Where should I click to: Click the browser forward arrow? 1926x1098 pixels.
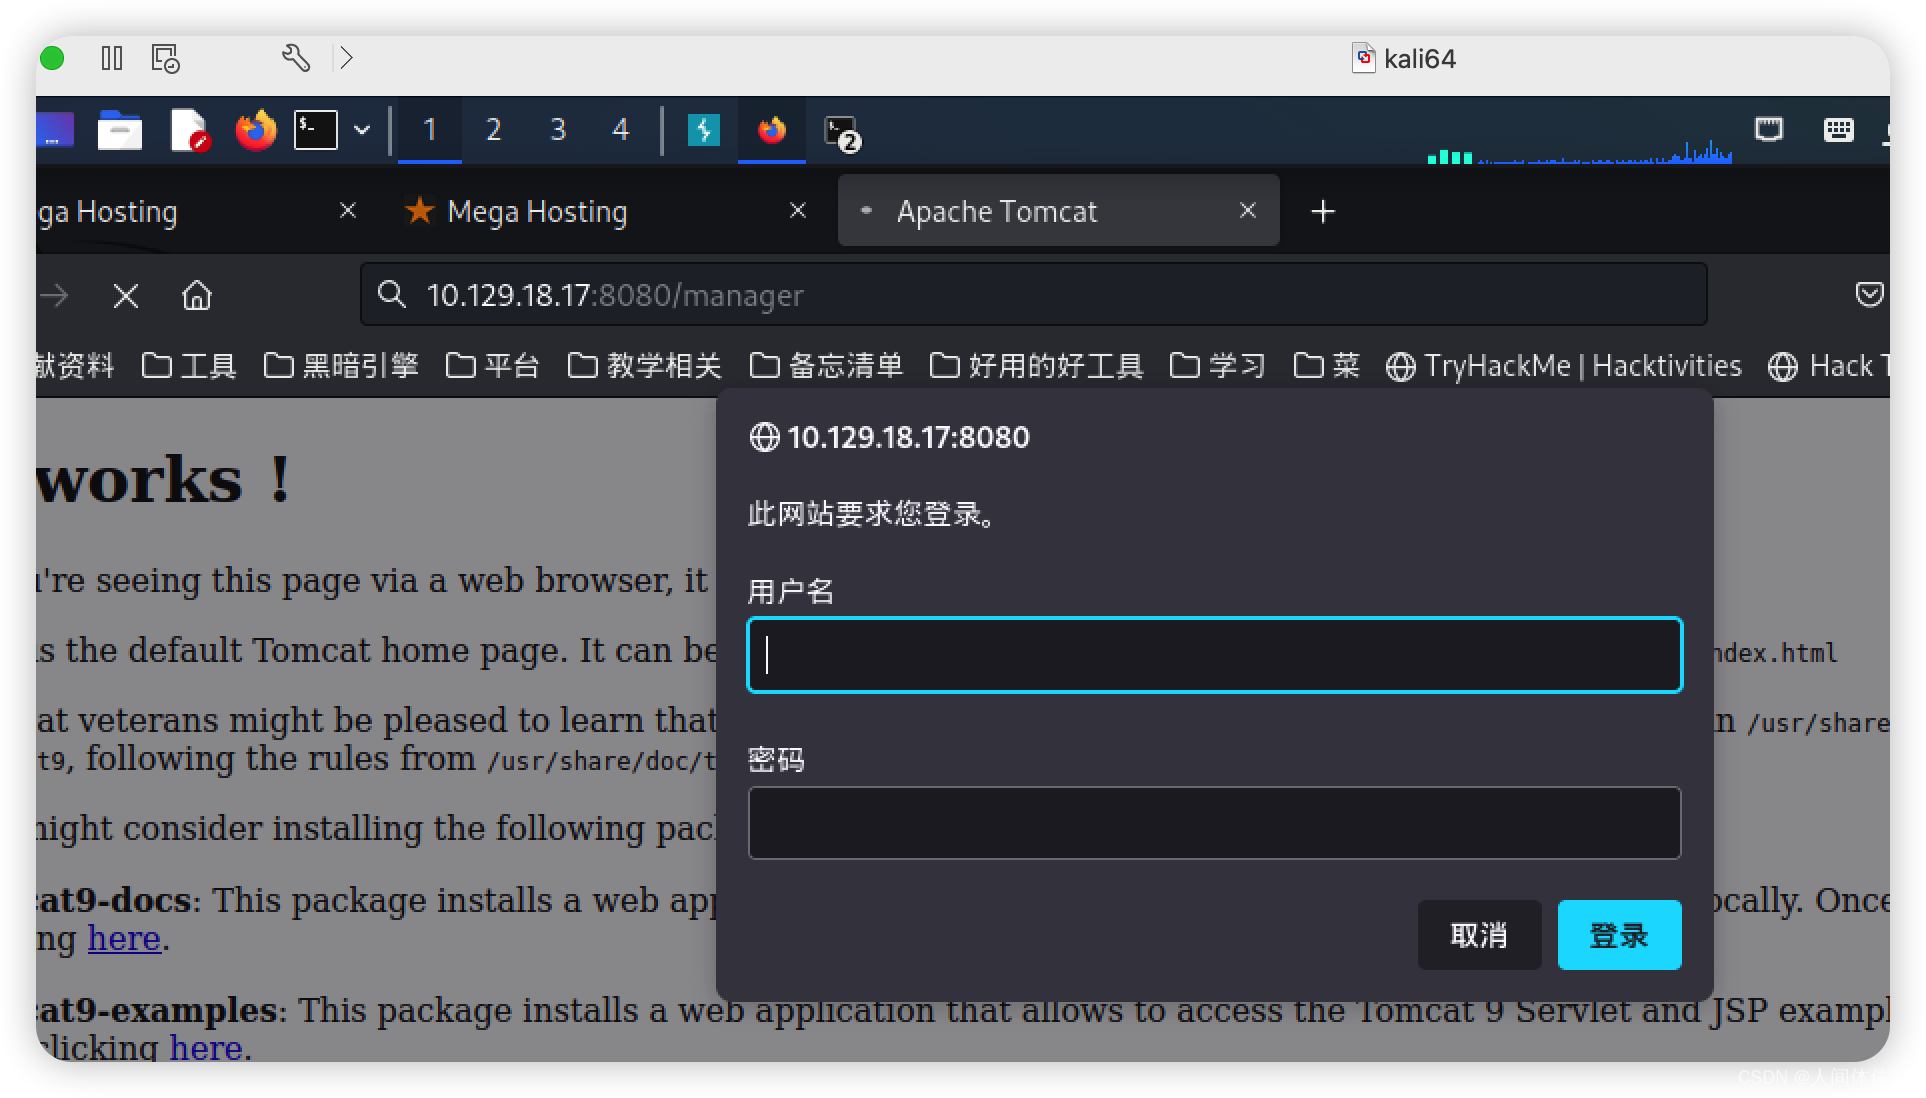point(54,295)
